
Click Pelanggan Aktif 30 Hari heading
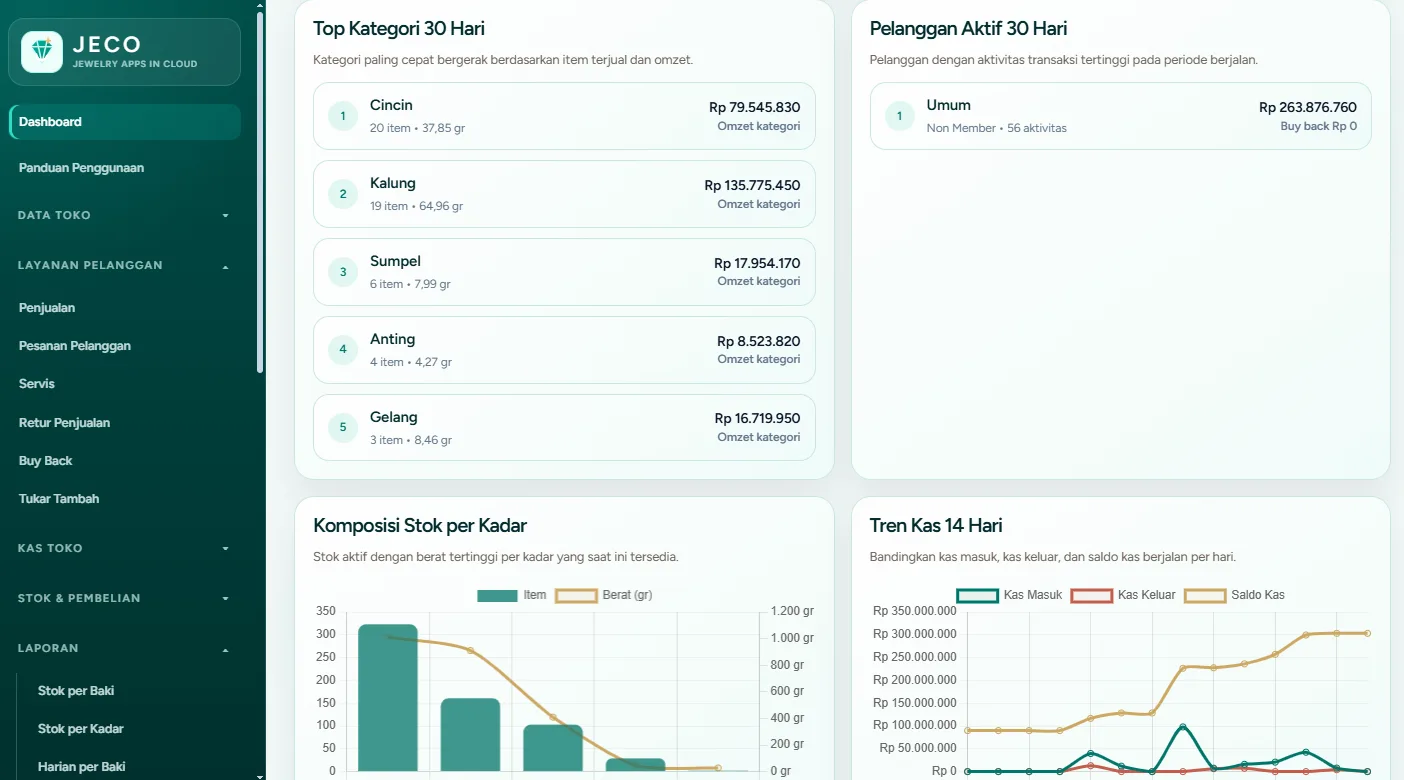969,29
